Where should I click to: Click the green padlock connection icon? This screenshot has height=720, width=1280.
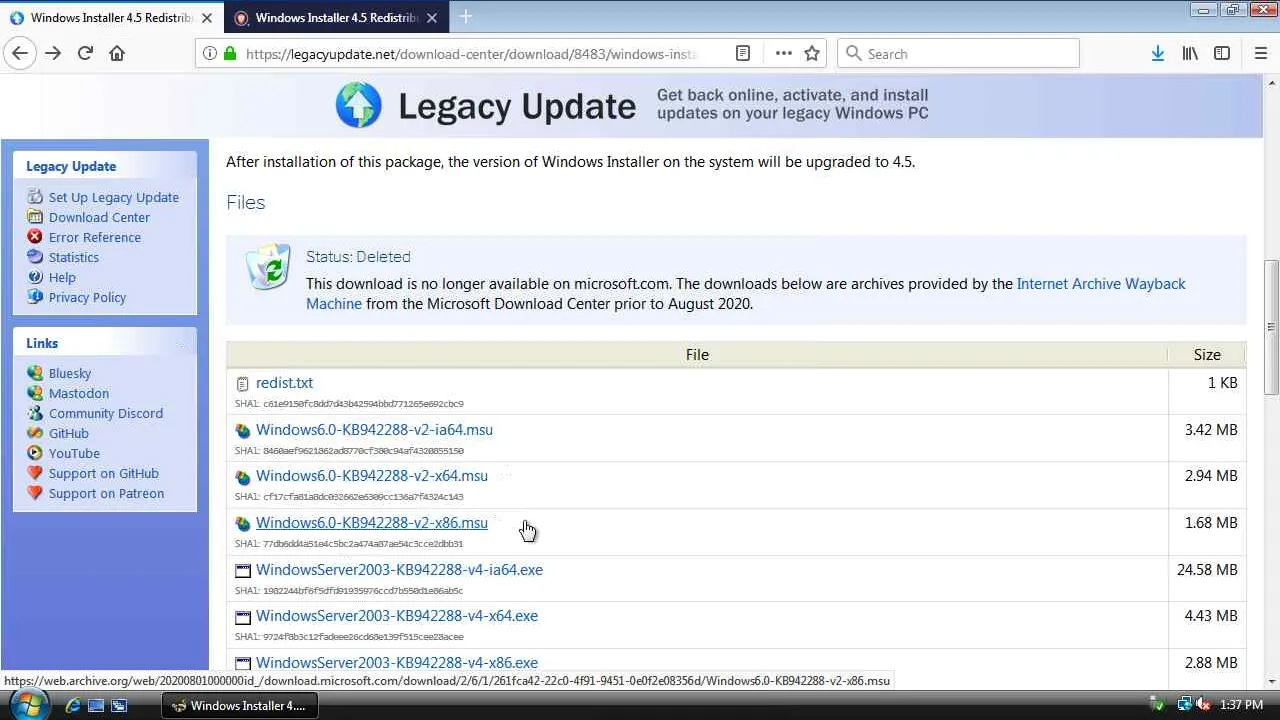(230, 54)
